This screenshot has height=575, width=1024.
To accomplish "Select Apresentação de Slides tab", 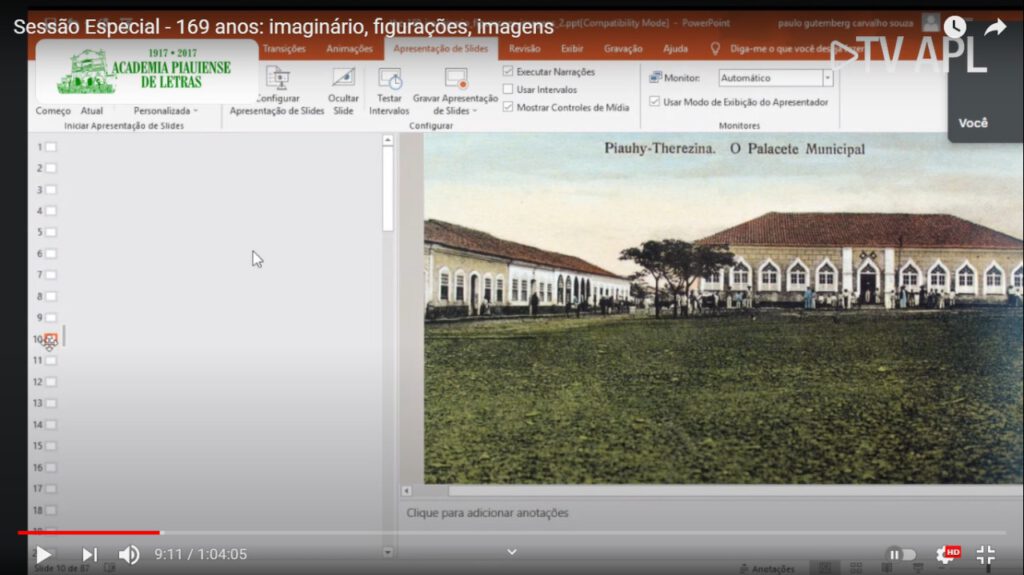I will pos(441,48).
